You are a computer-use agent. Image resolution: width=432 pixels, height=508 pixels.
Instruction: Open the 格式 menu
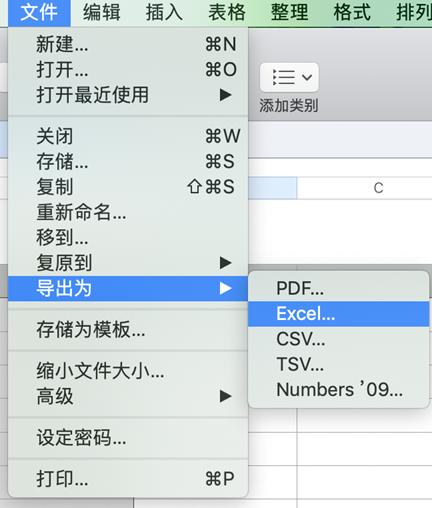352,13
